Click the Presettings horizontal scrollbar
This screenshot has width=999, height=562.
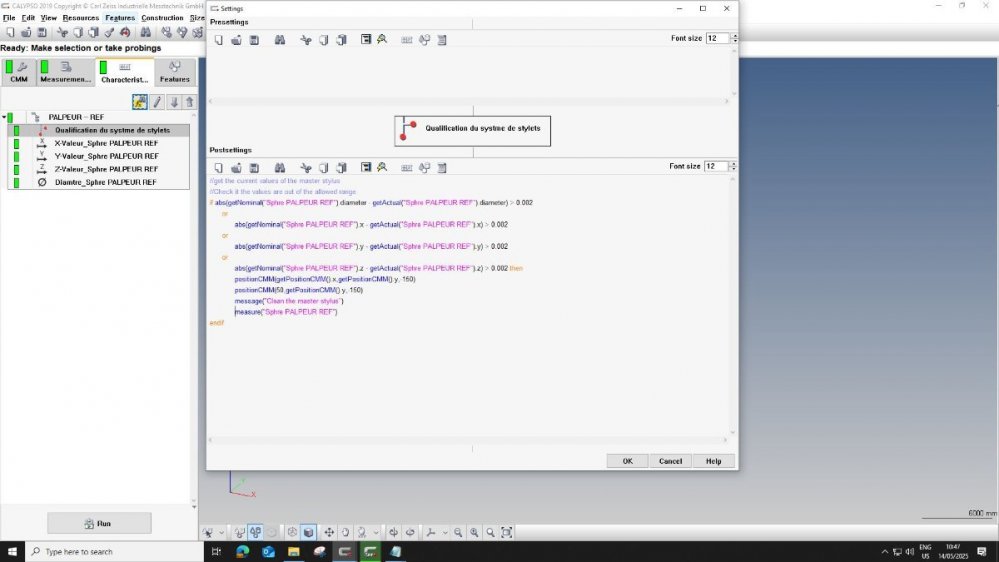pyautogui.click(x=470, y=102)
